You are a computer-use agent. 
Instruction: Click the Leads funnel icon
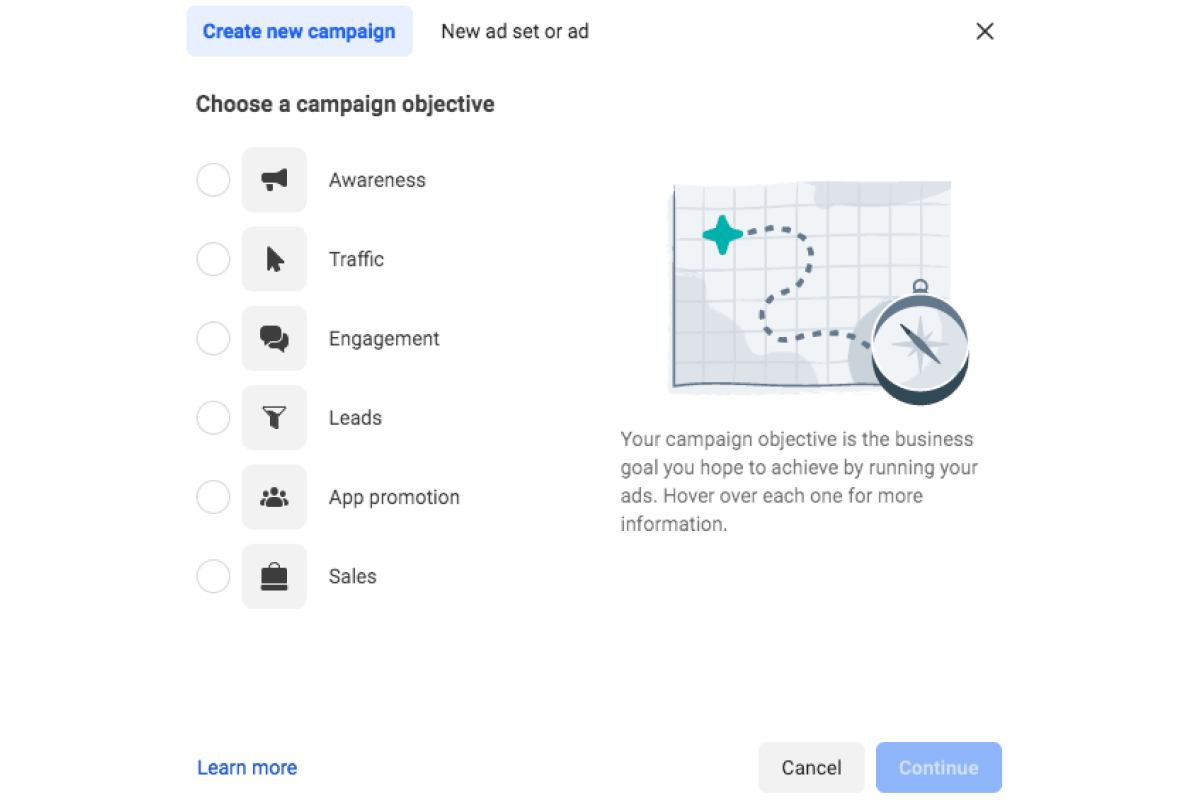pos(274,418)
